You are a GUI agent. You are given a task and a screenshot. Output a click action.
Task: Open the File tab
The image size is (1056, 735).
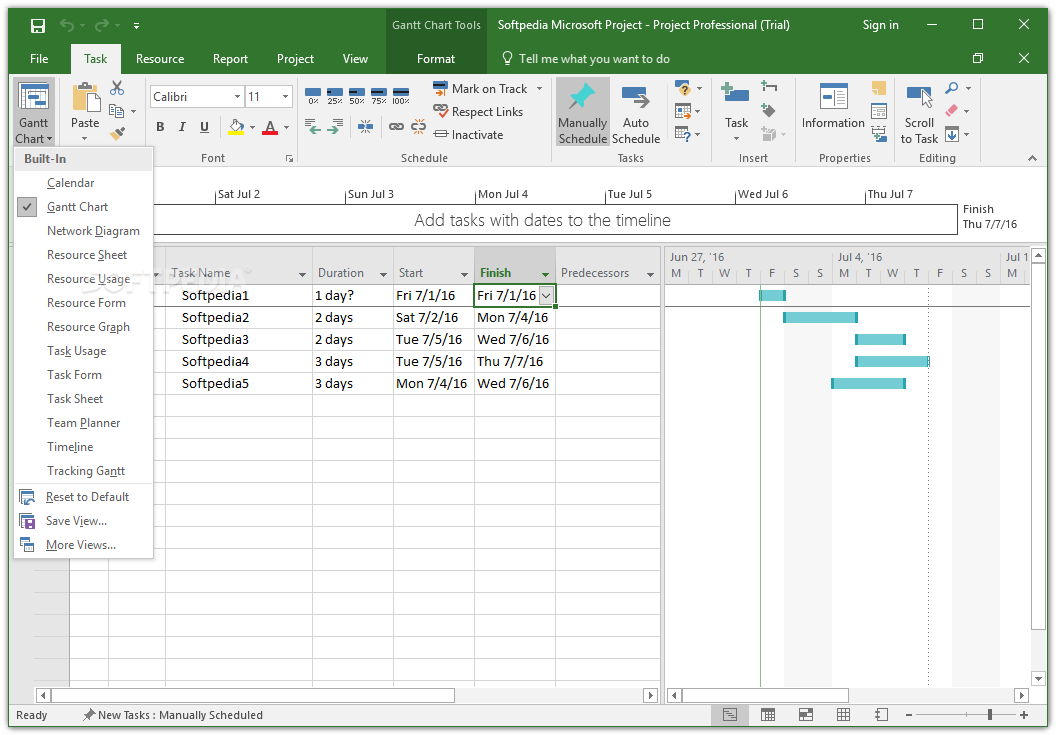coord(39,59)
